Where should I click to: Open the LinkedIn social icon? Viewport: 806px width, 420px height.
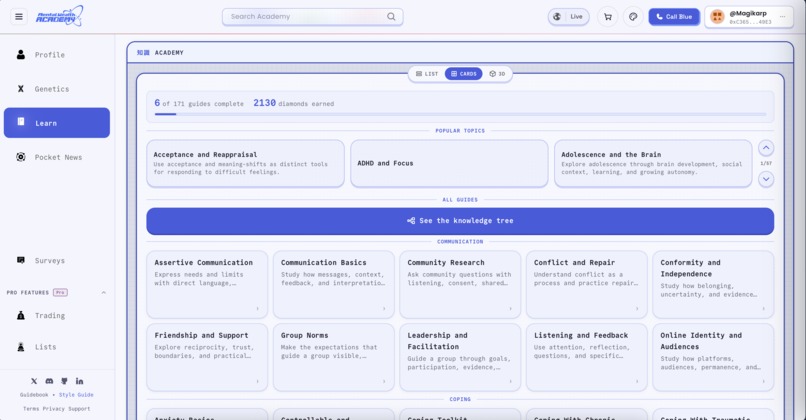[79, 381]
